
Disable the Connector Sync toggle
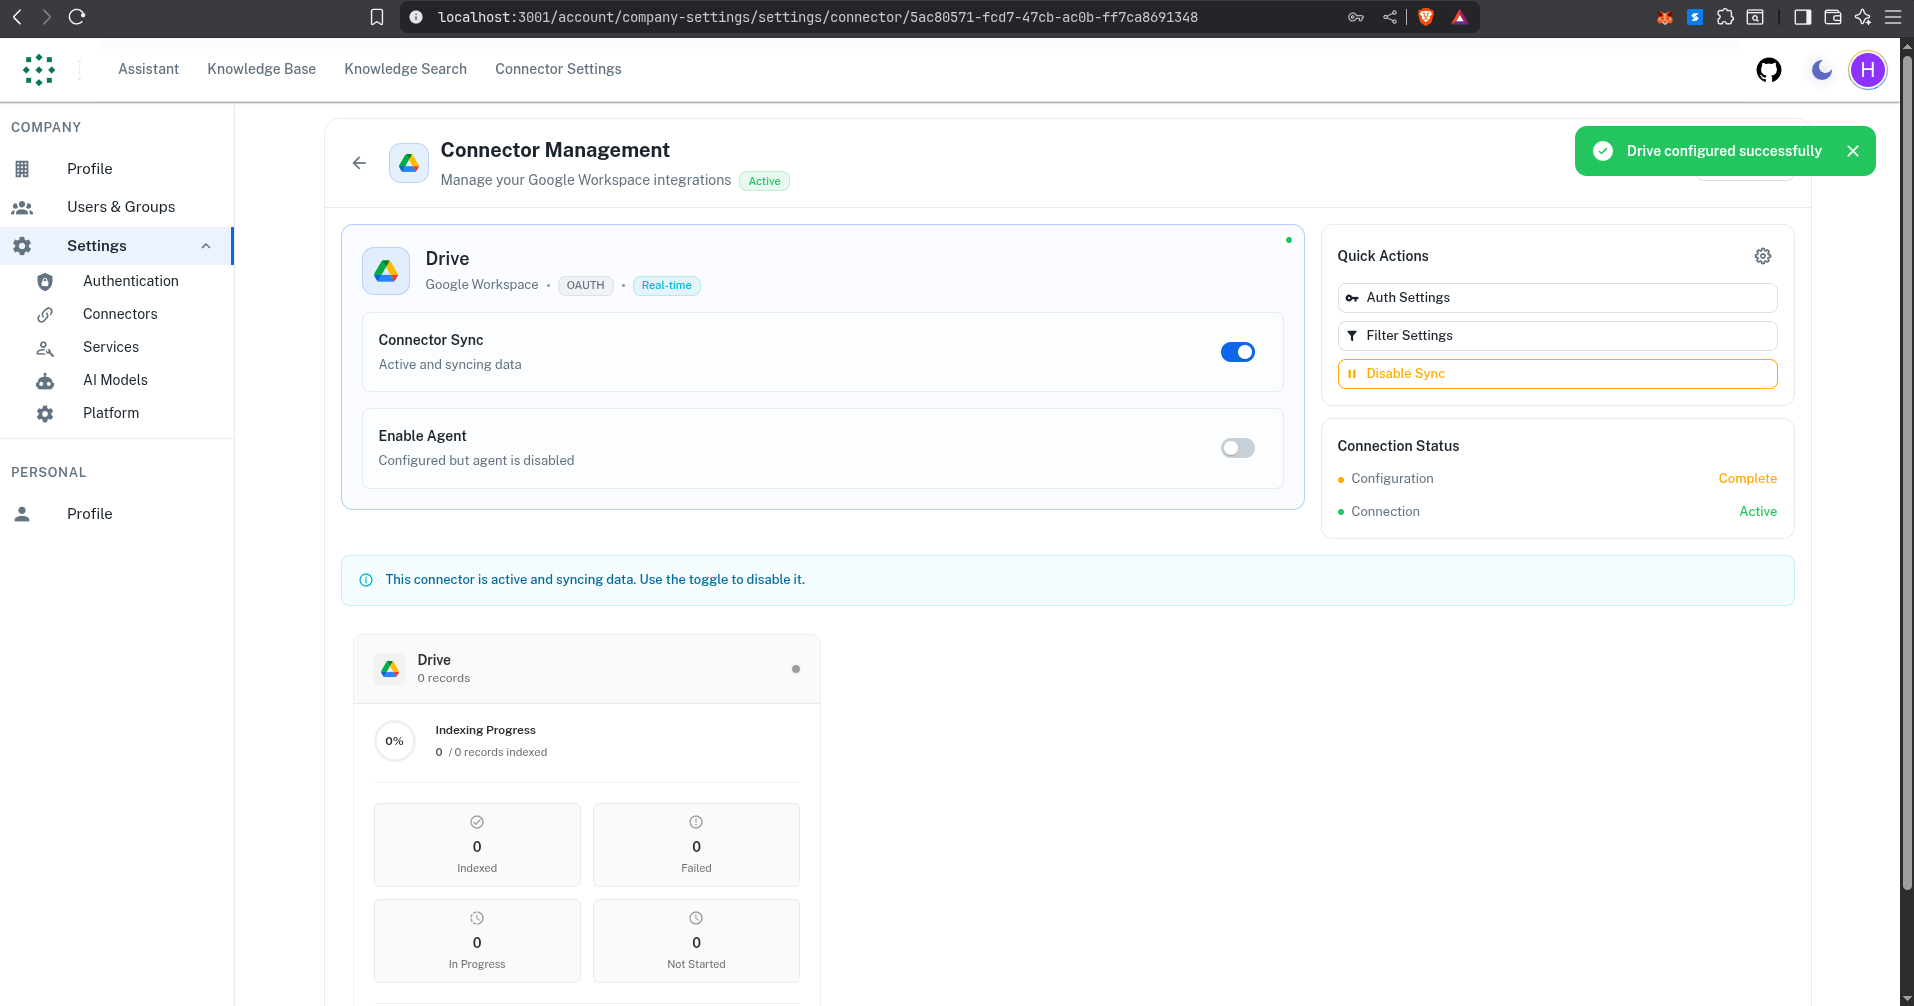pyautogui.click(x=1238, y=352)
